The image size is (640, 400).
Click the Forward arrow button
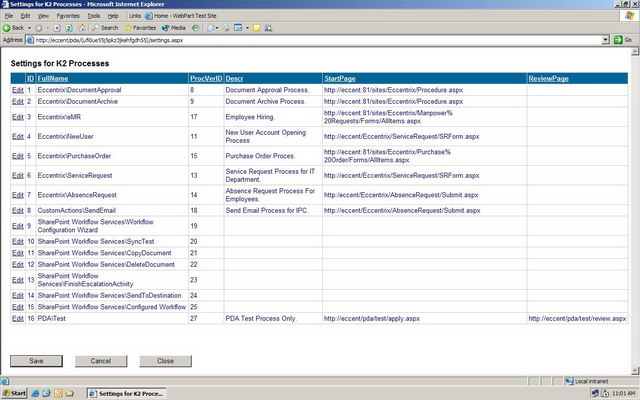[38, 28]
